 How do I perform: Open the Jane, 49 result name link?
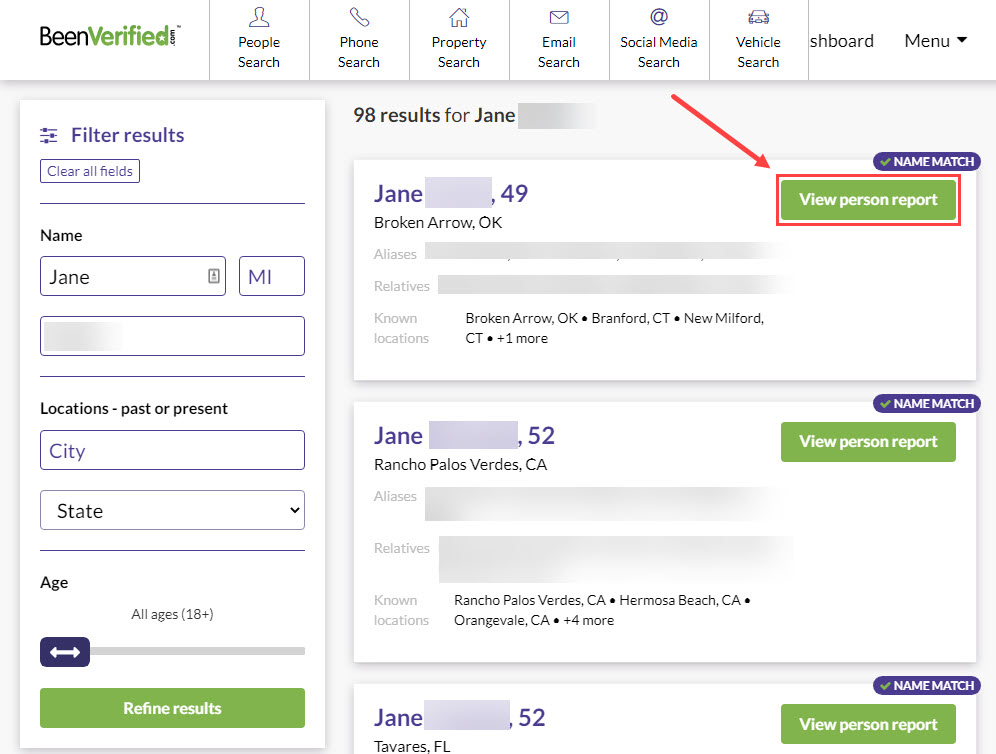coord(450,193)
